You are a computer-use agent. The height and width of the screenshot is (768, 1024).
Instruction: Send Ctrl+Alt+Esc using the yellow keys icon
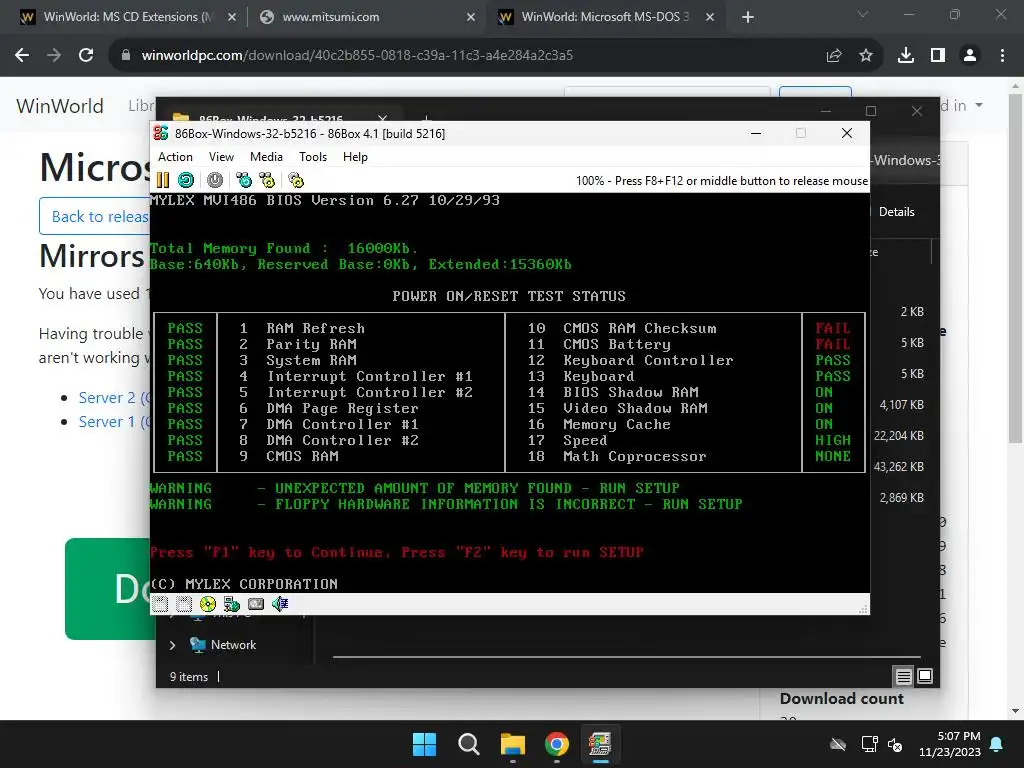pyautogui.click(x=267, y=180)
